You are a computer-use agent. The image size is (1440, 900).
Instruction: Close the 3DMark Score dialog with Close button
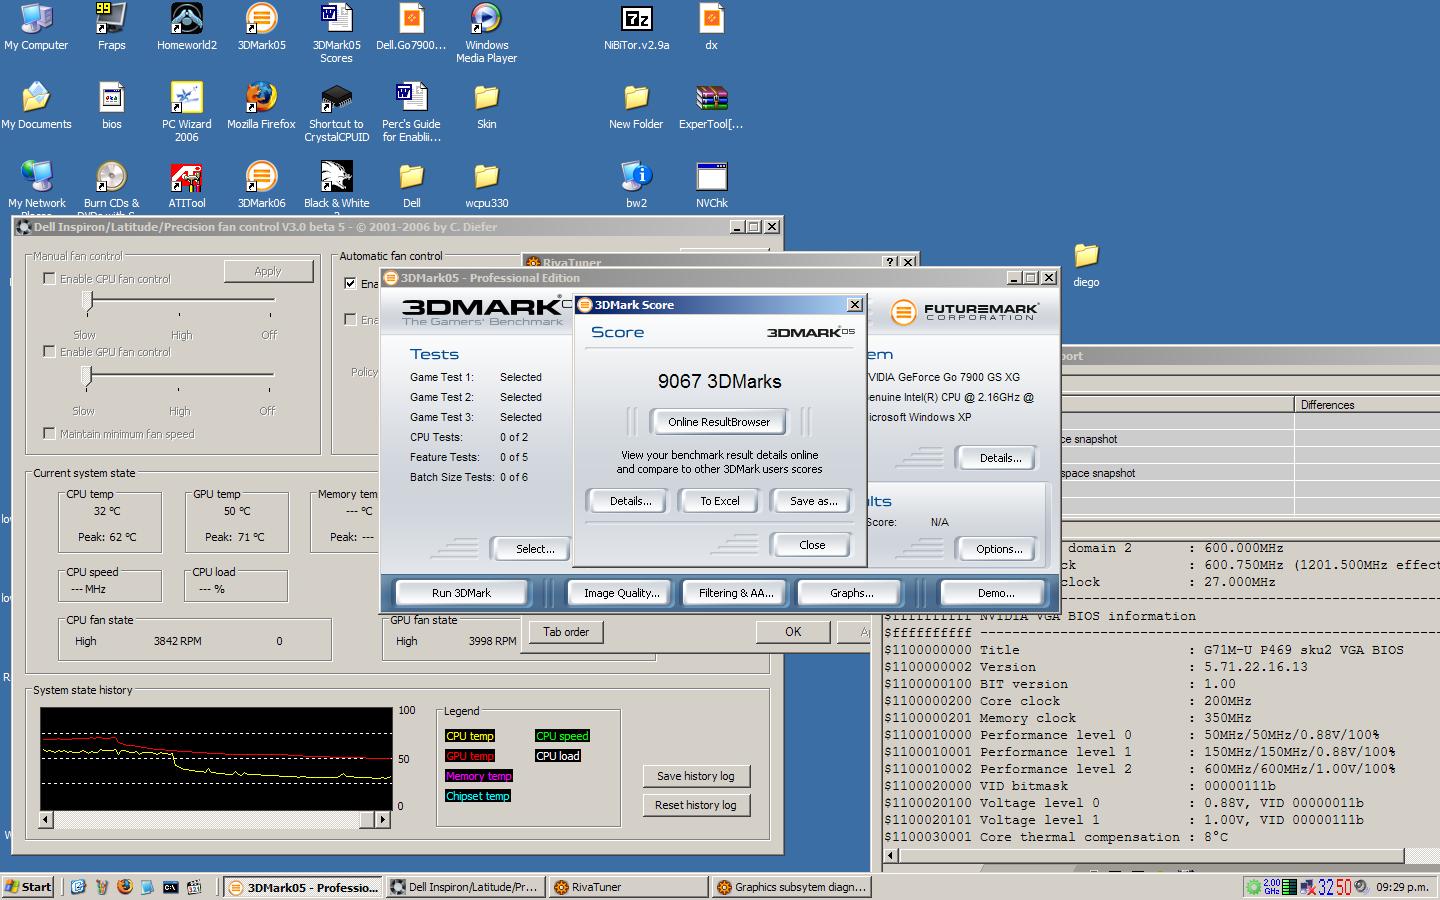tap(812, 545)
